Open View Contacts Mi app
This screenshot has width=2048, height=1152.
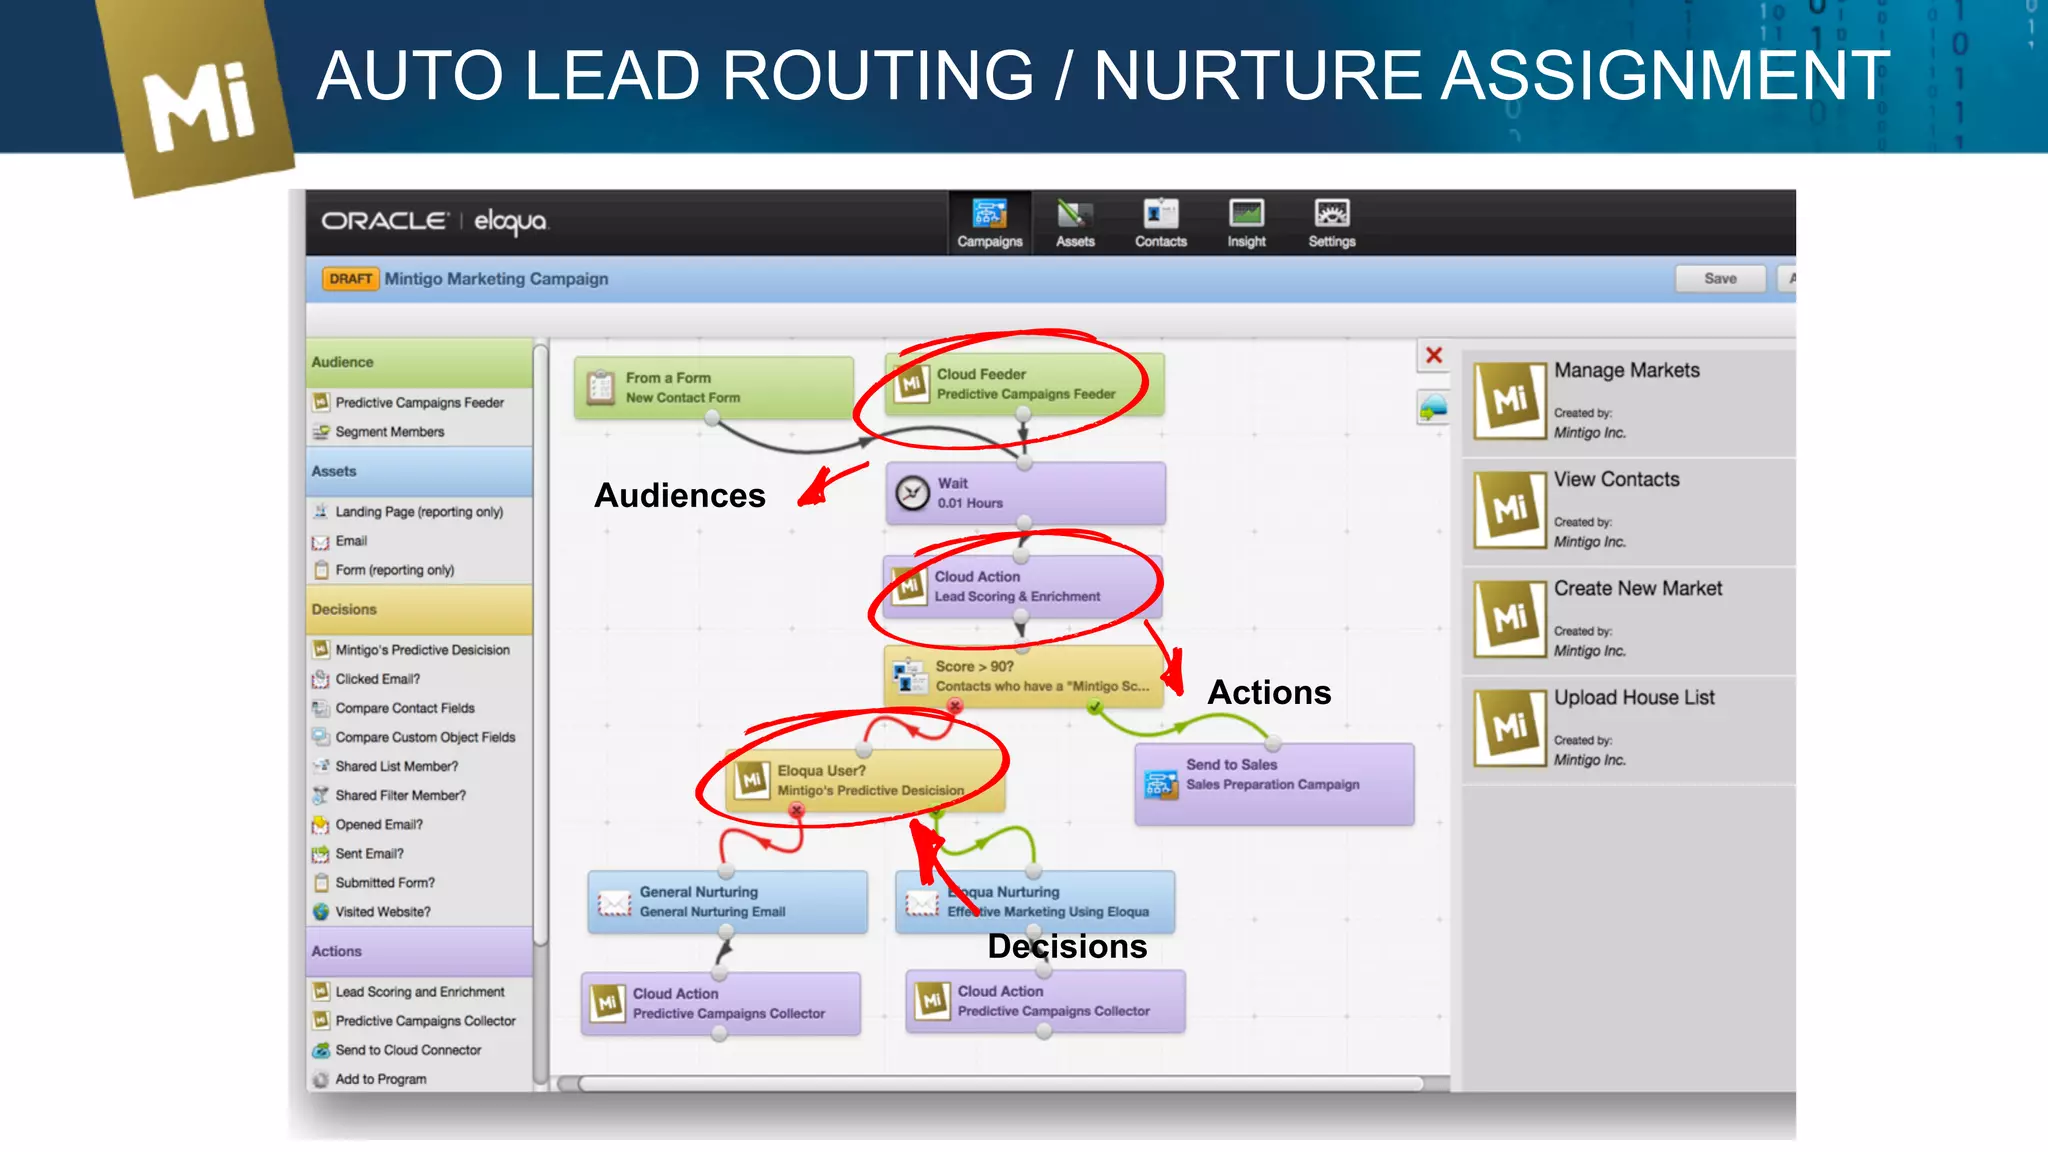tap(1510, 510)
